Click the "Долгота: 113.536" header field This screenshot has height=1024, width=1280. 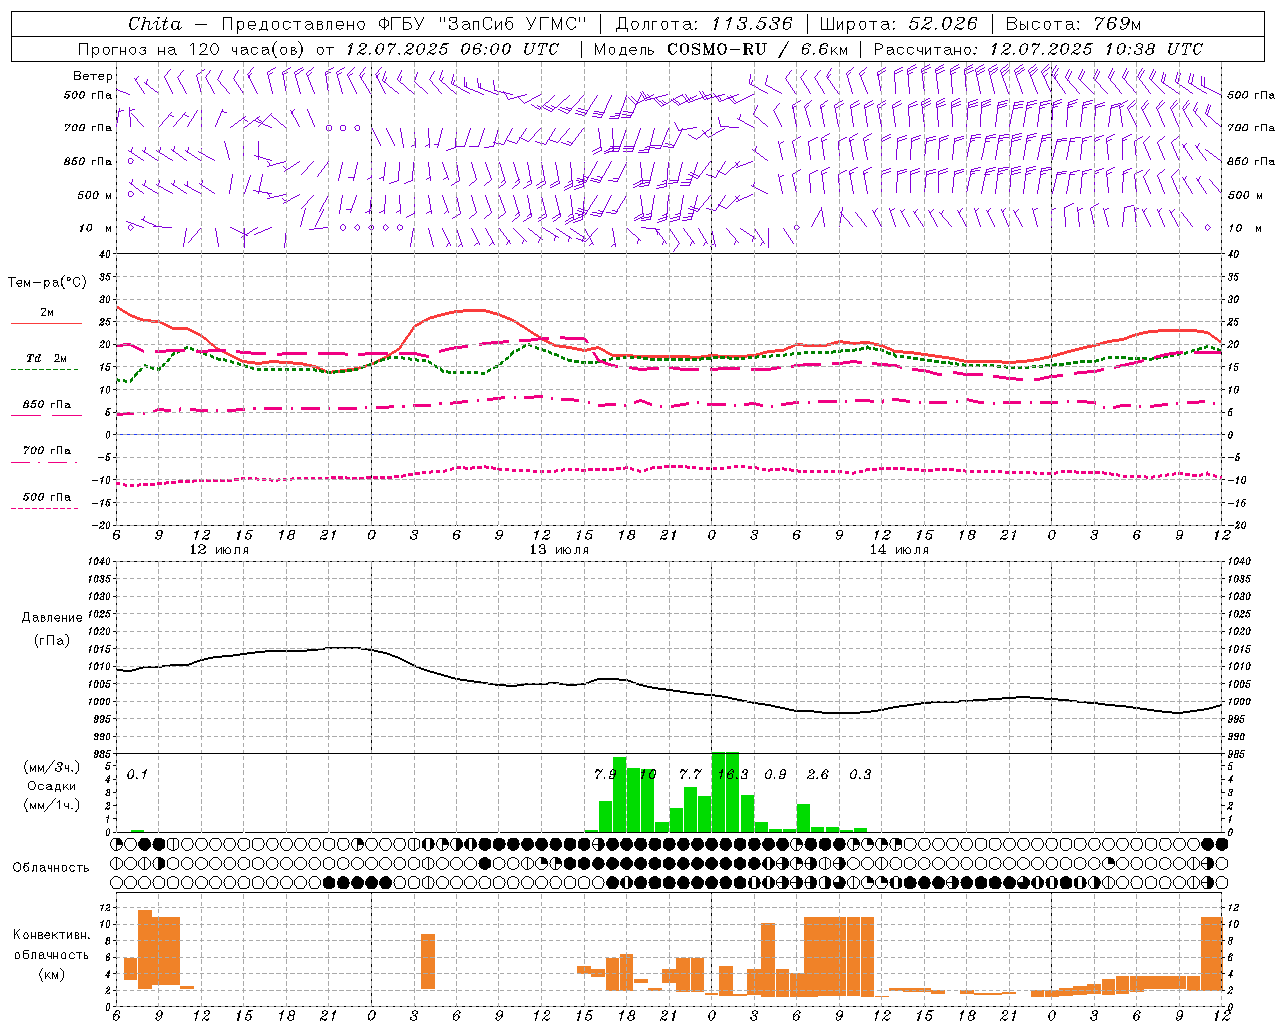pos(704,24)
